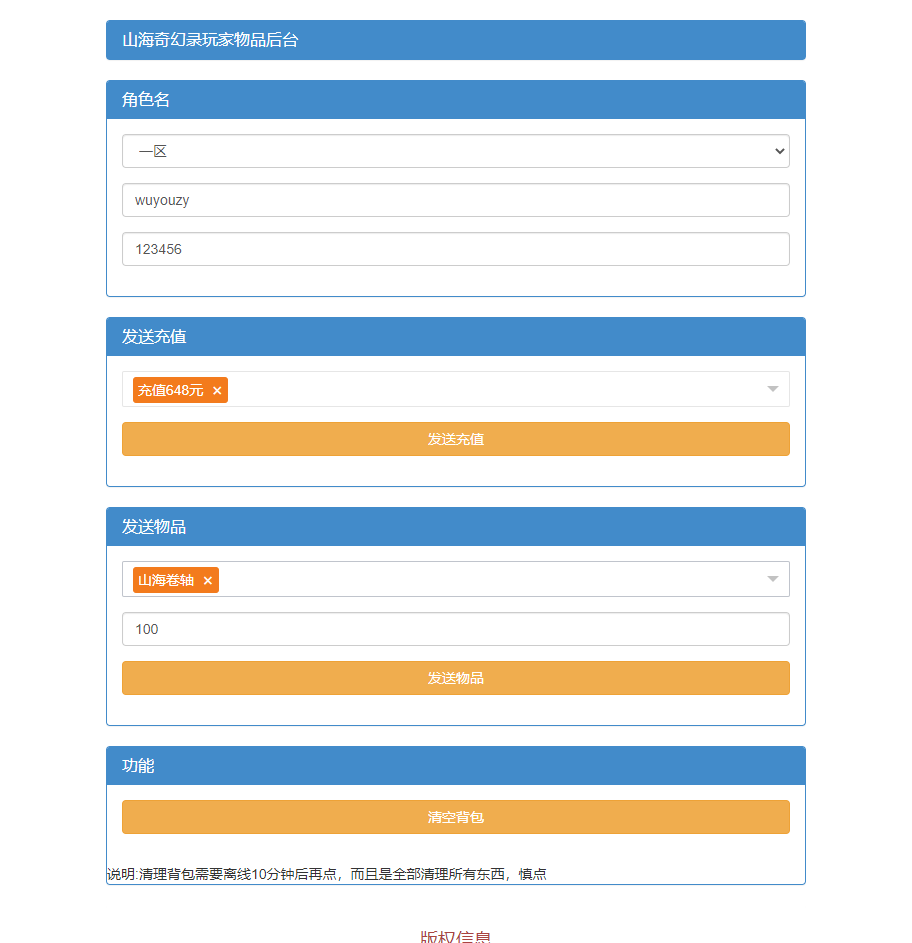
Task: Expand the item selection dropdown arrow
Action: pyautogui.click(x=772, y=579)
